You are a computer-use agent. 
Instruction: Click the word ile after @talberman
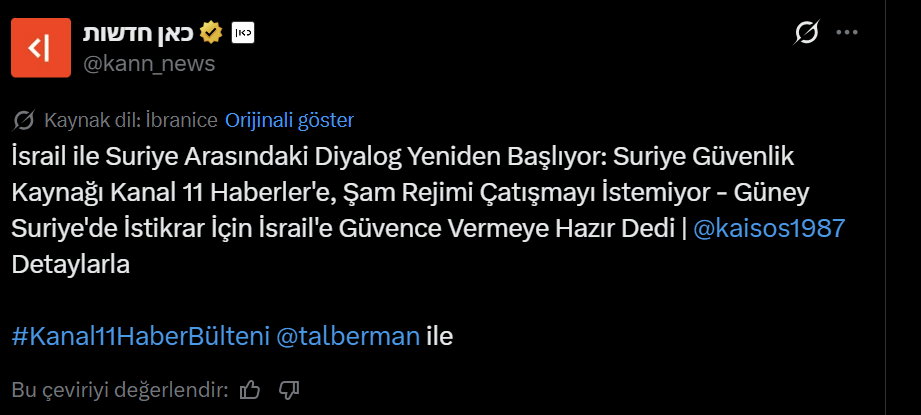pyautogui.click(x=440, y=336)
